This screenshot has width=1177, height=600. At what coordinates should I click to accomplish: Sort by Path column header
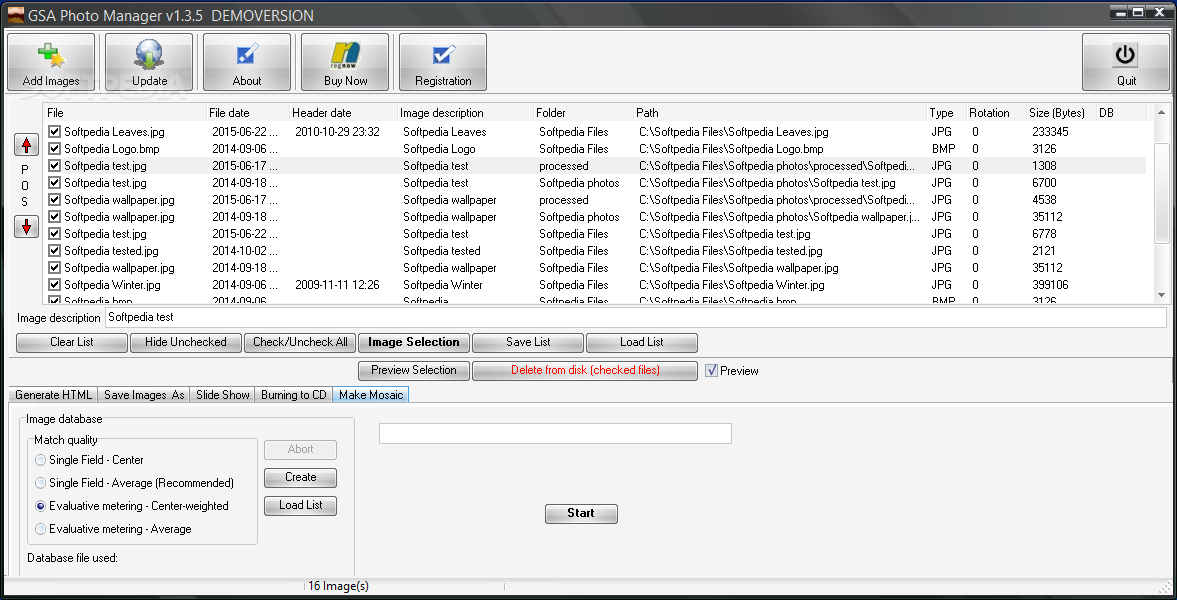(780, 113)
